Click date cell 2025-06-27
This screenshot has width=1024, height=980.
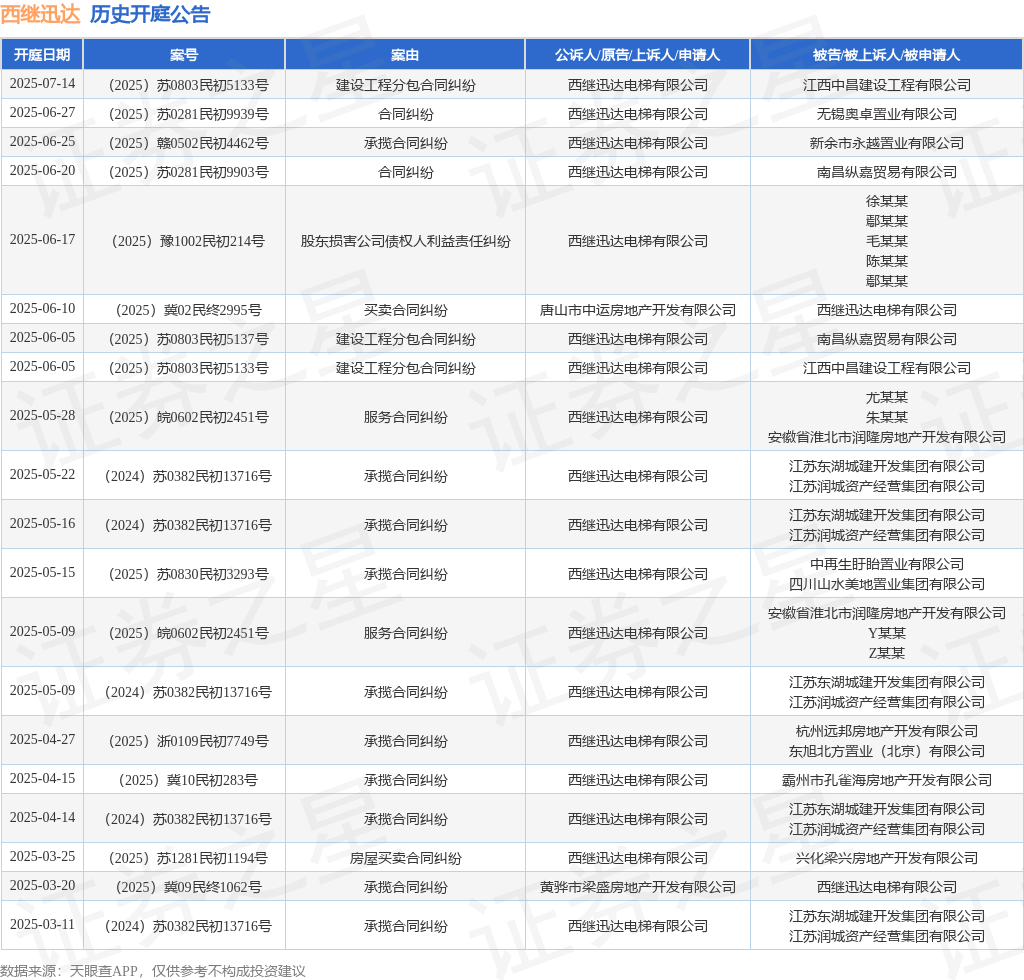[x=42, y=112]
